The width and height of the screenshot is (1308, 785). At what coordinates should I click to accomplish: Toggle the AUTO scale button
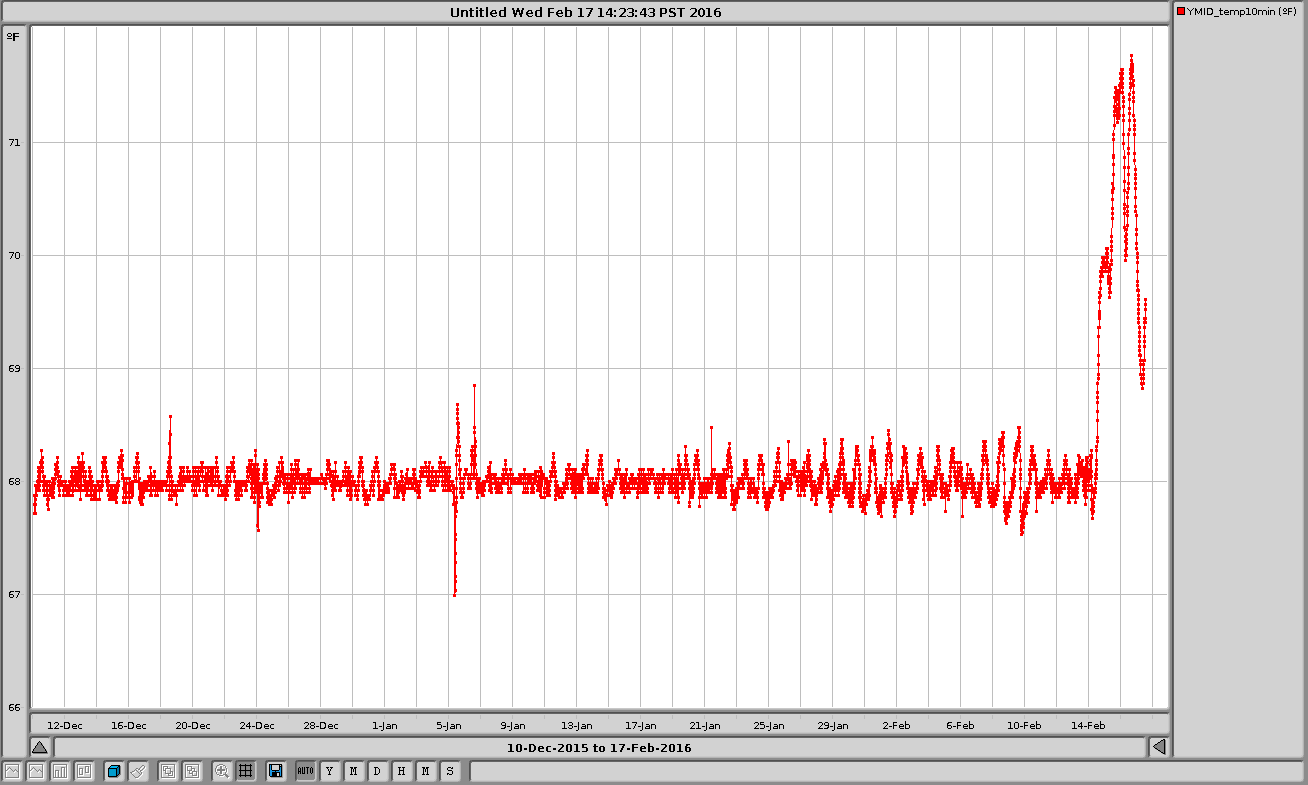pos(305,771)
